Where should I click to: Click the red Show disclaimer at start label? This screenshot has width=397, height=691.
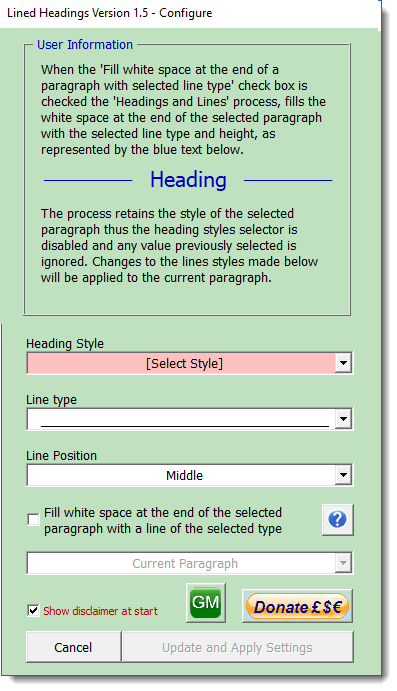(x=100, y=611)
